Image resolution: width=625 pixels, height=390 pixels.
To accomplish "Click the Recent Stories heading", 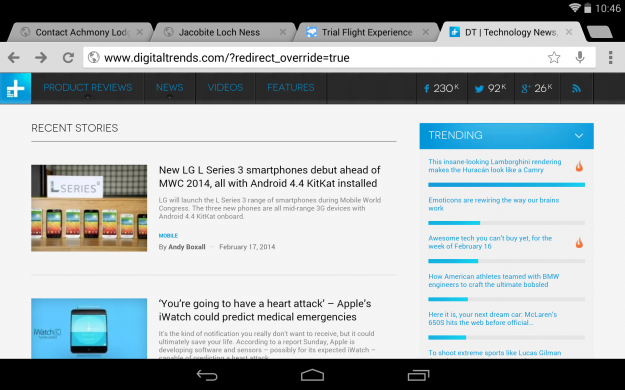I will 75,128.
